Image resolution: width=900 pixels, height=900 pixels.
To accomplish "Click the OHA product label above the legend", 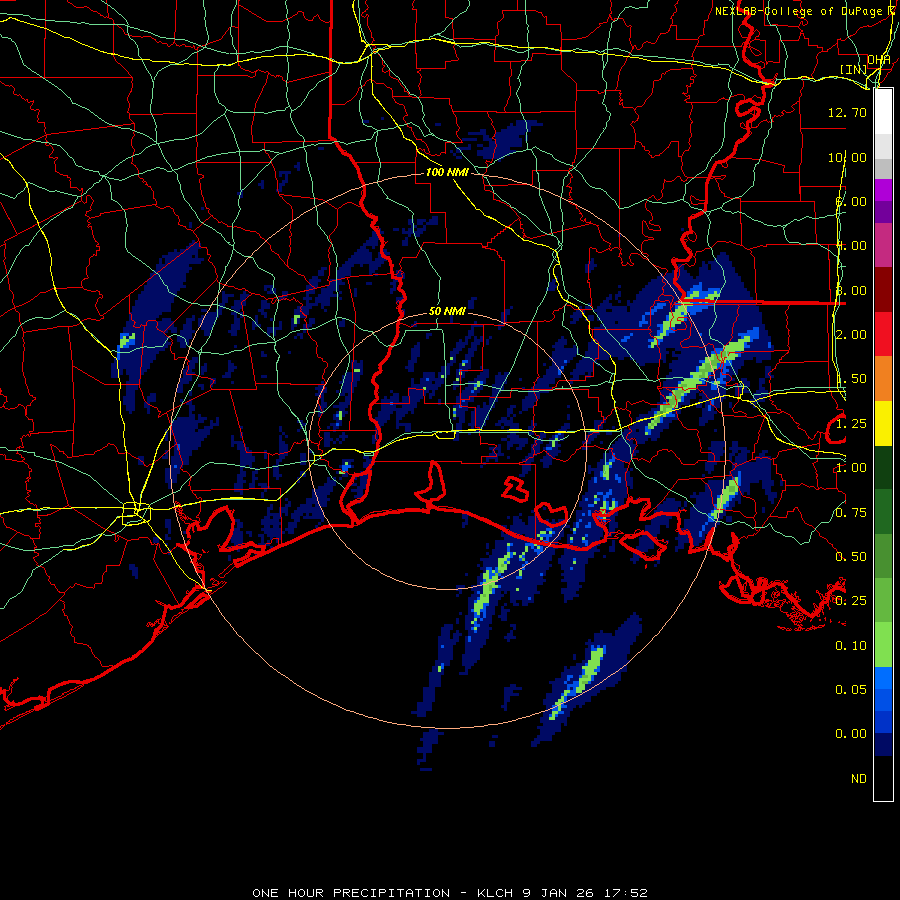I will tap(879, 60).
